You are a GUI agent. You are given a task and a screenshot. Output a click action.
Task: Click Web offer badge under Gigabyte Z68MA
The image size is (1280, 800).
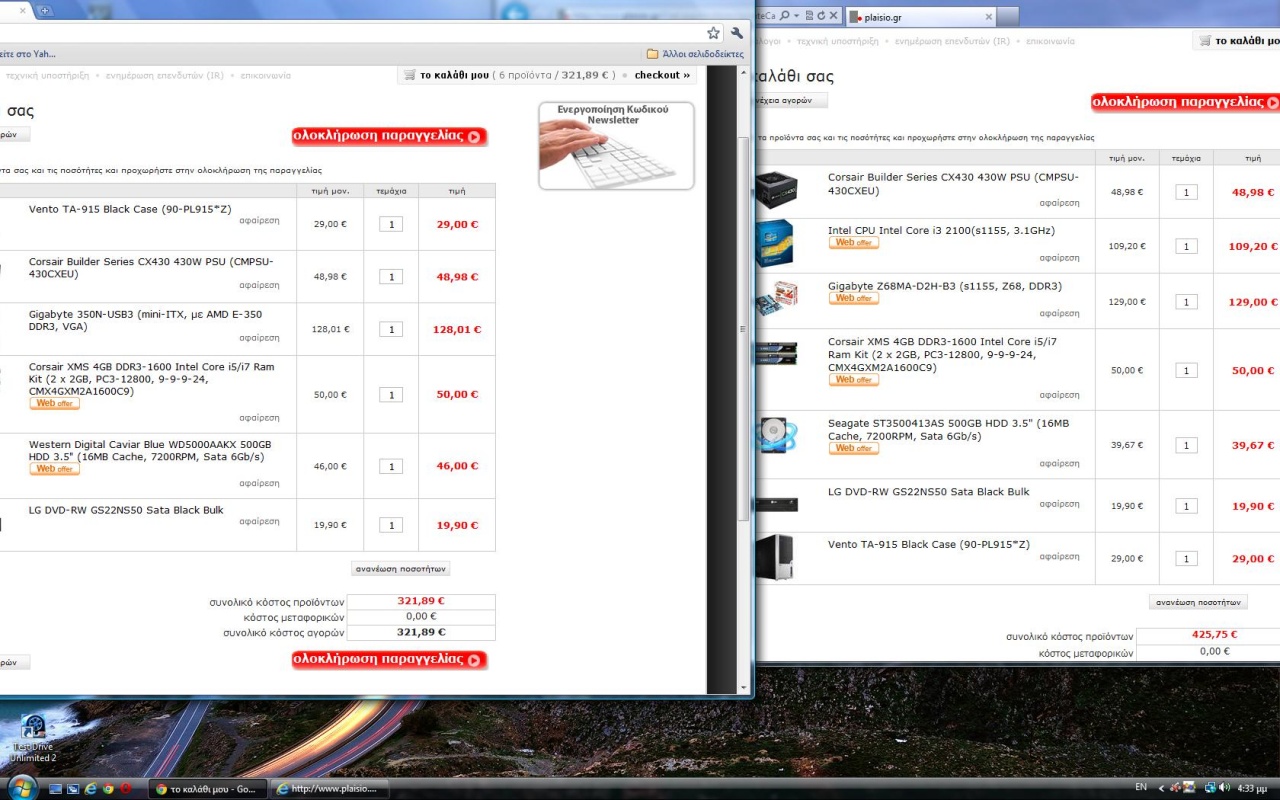tap(854, 298)
